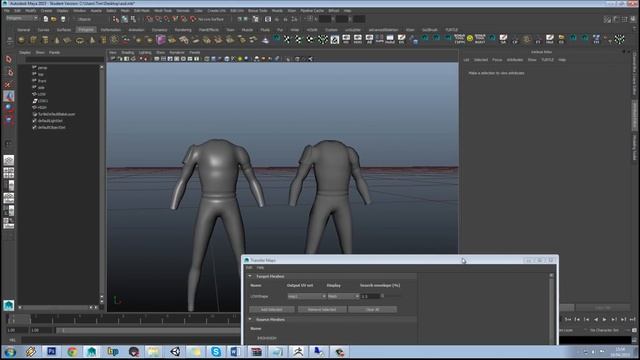Select the HIGH object in Outliner
640x360 pixels.
click(x=42, y=107)
